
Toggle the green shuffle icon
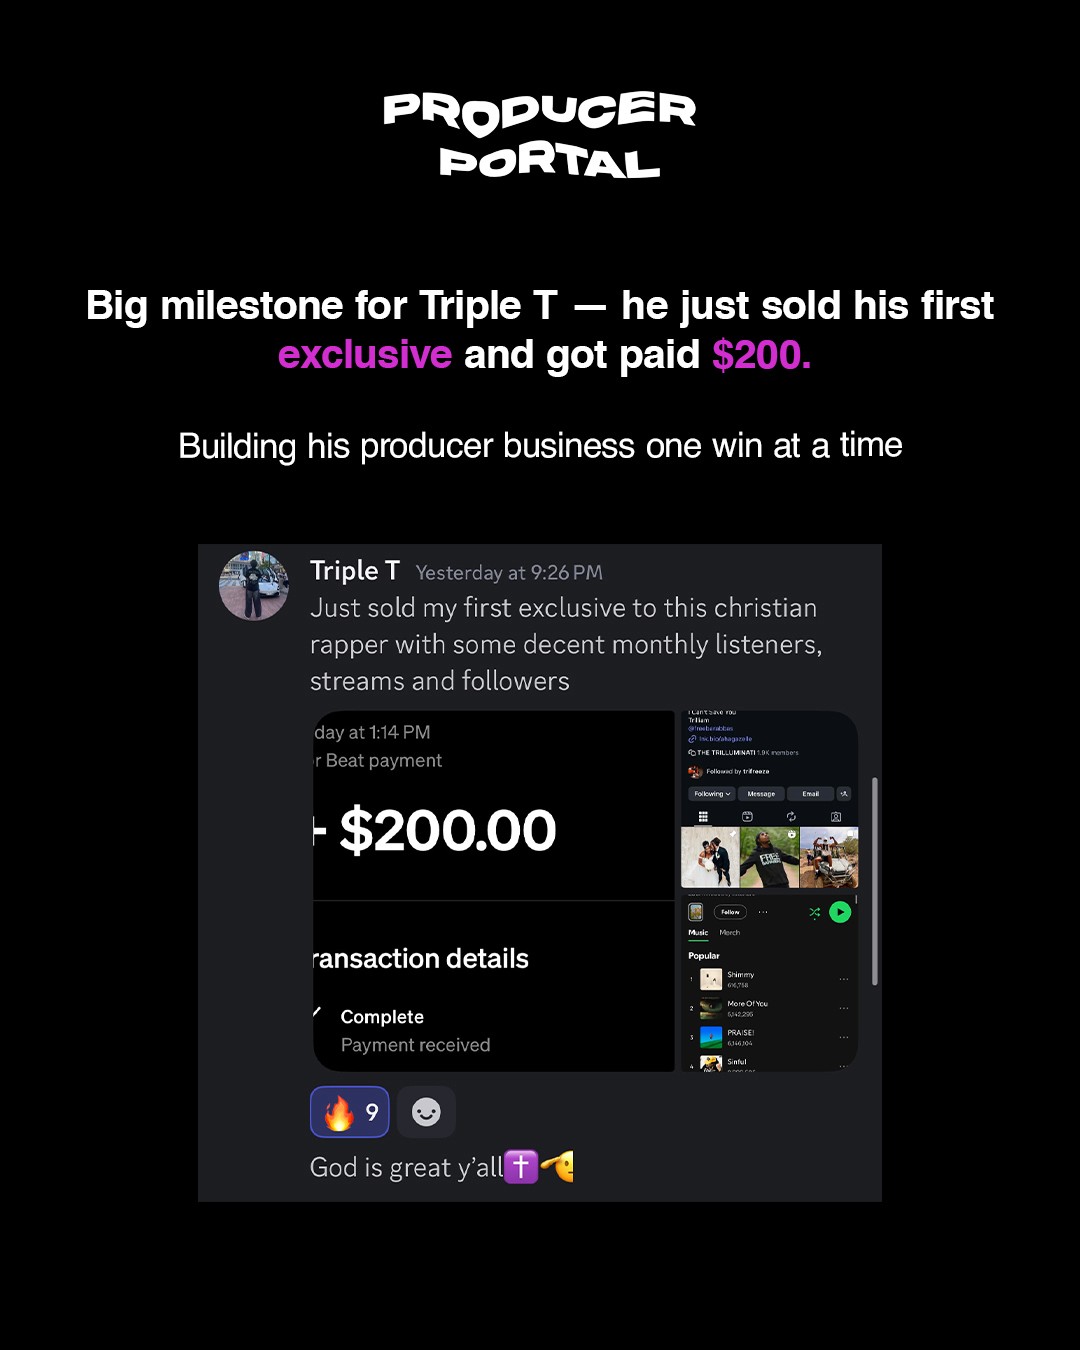coord(815,912)
